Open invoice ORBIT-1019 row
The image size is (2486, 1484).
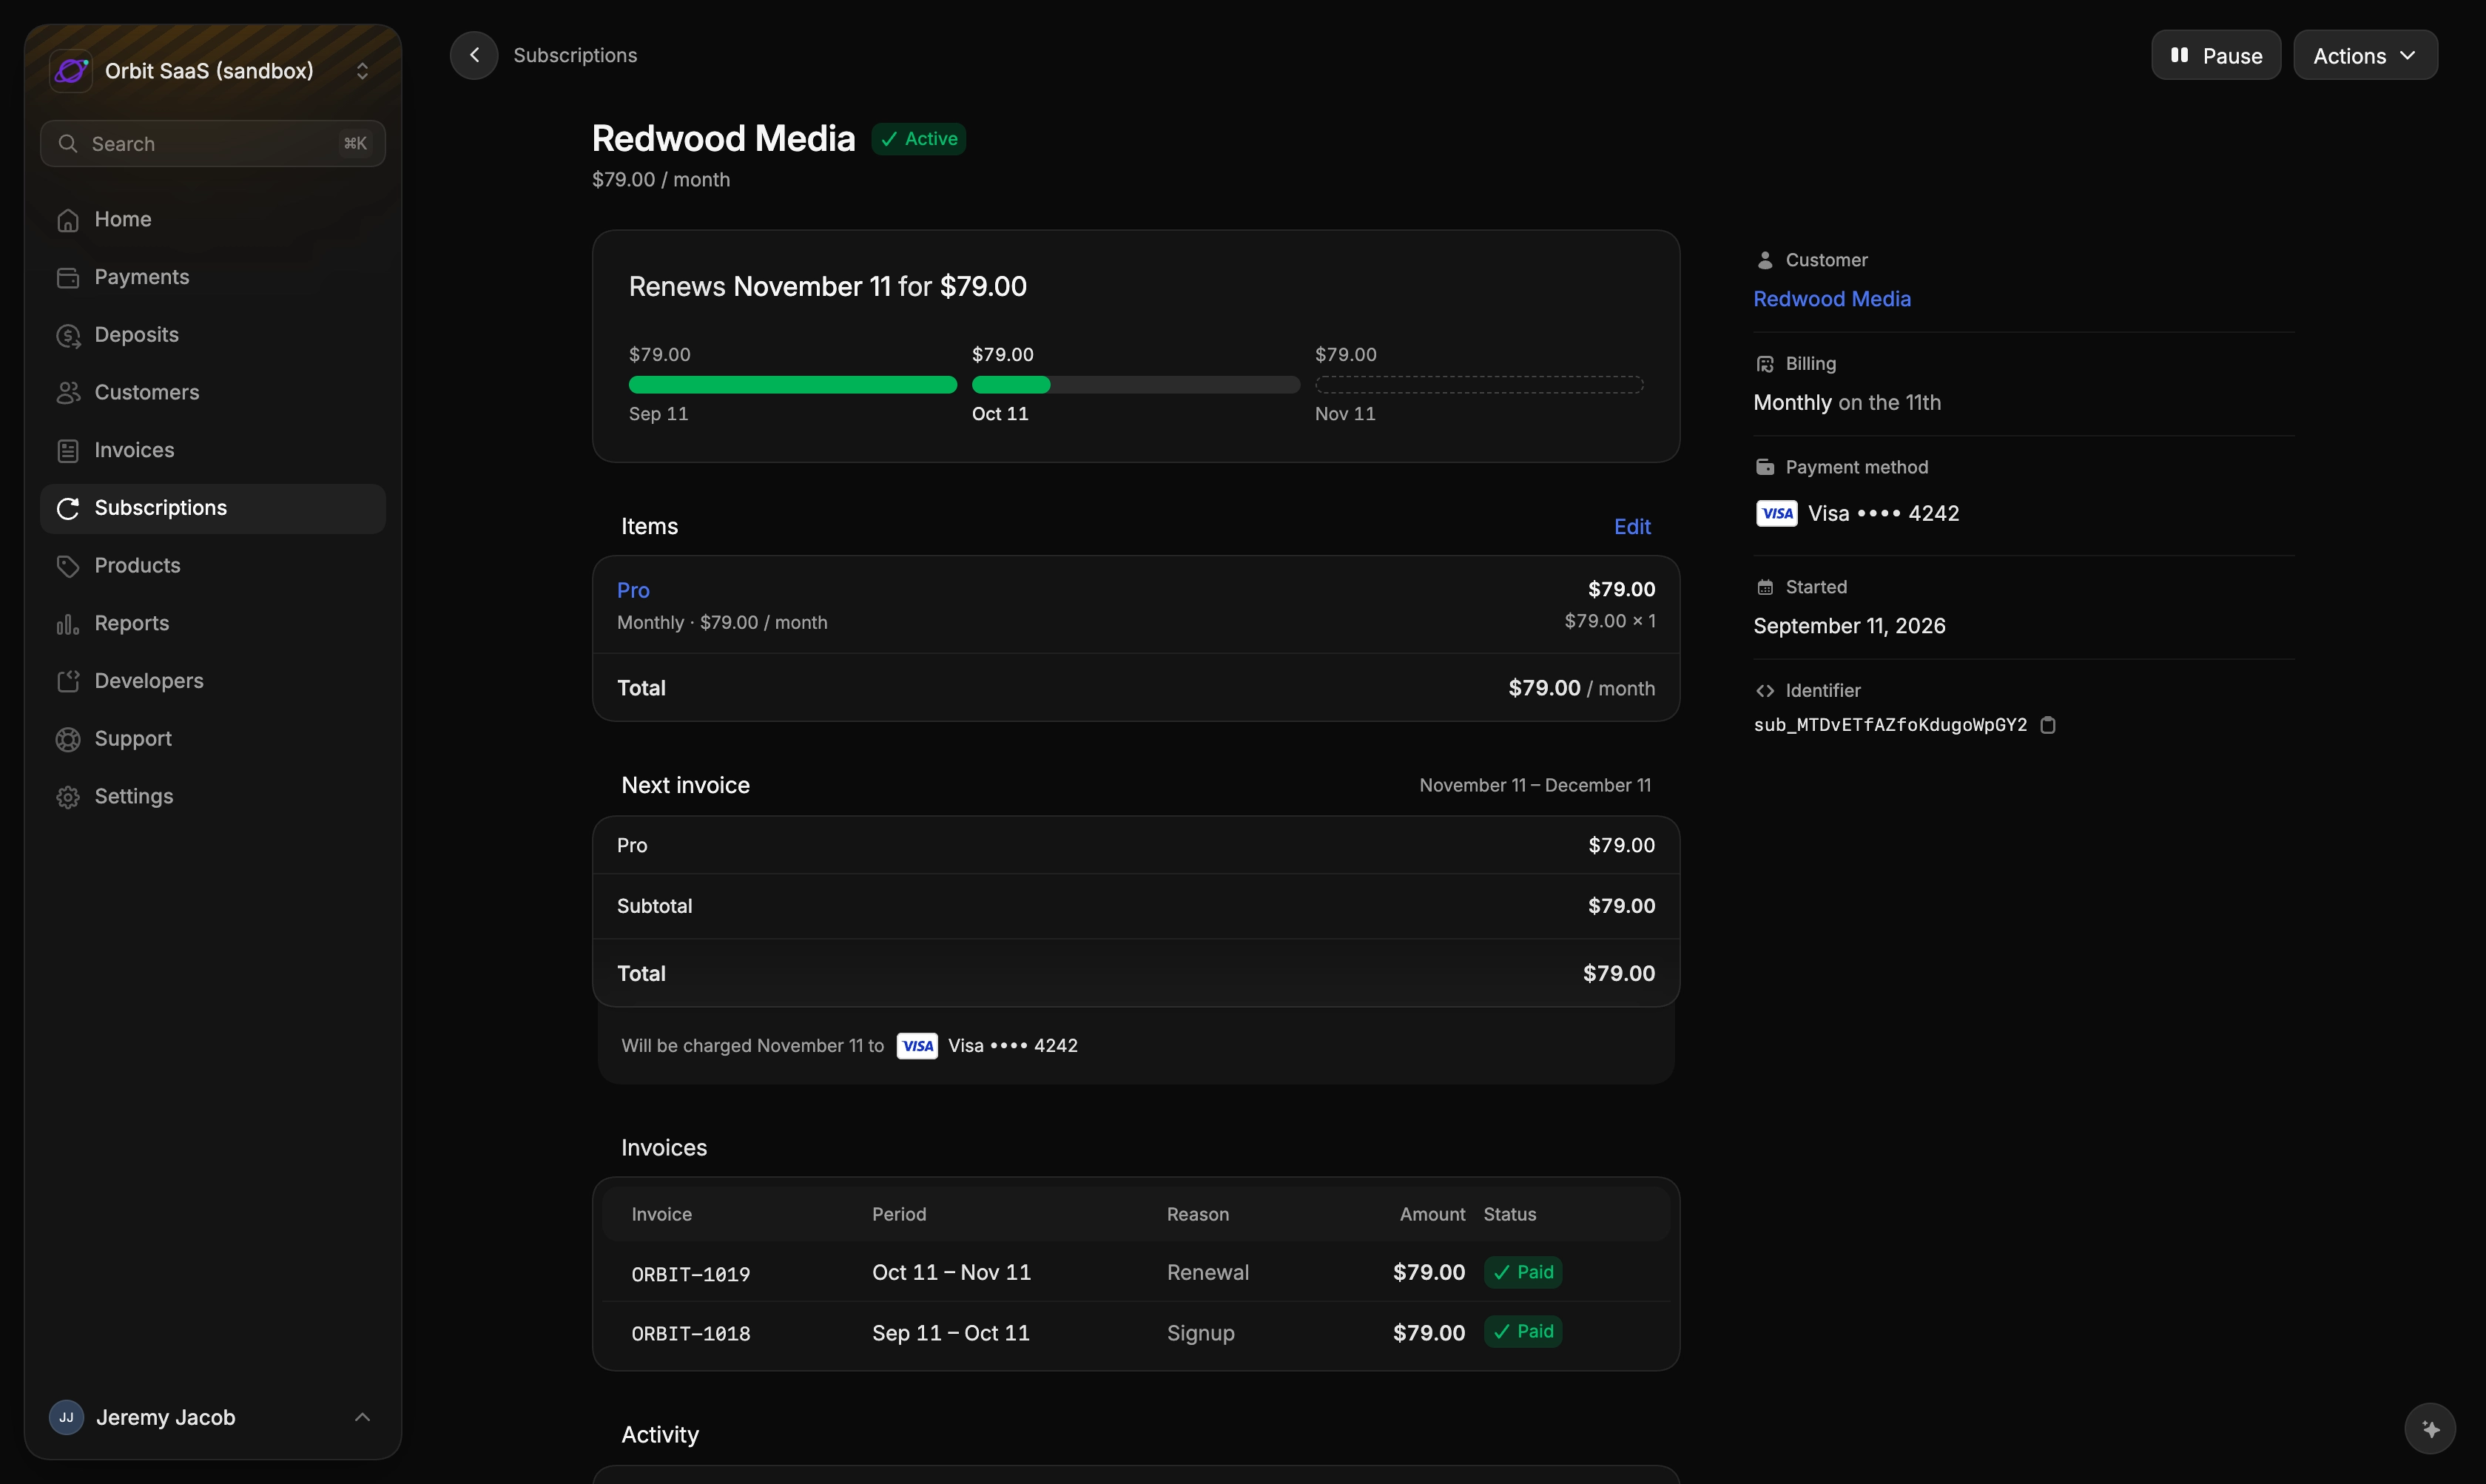[x=1136, y=1272]
